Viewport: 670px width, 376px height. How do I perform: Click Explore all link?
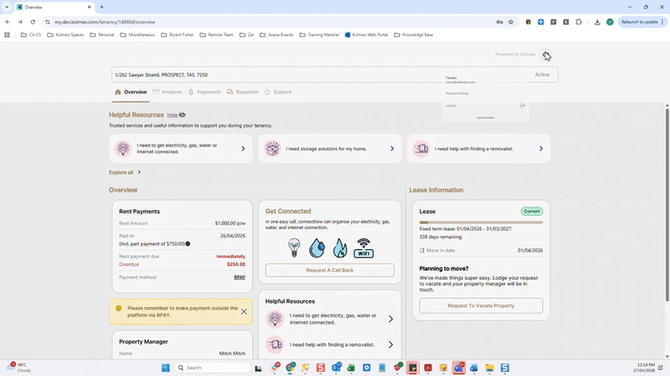coord(124,172)
